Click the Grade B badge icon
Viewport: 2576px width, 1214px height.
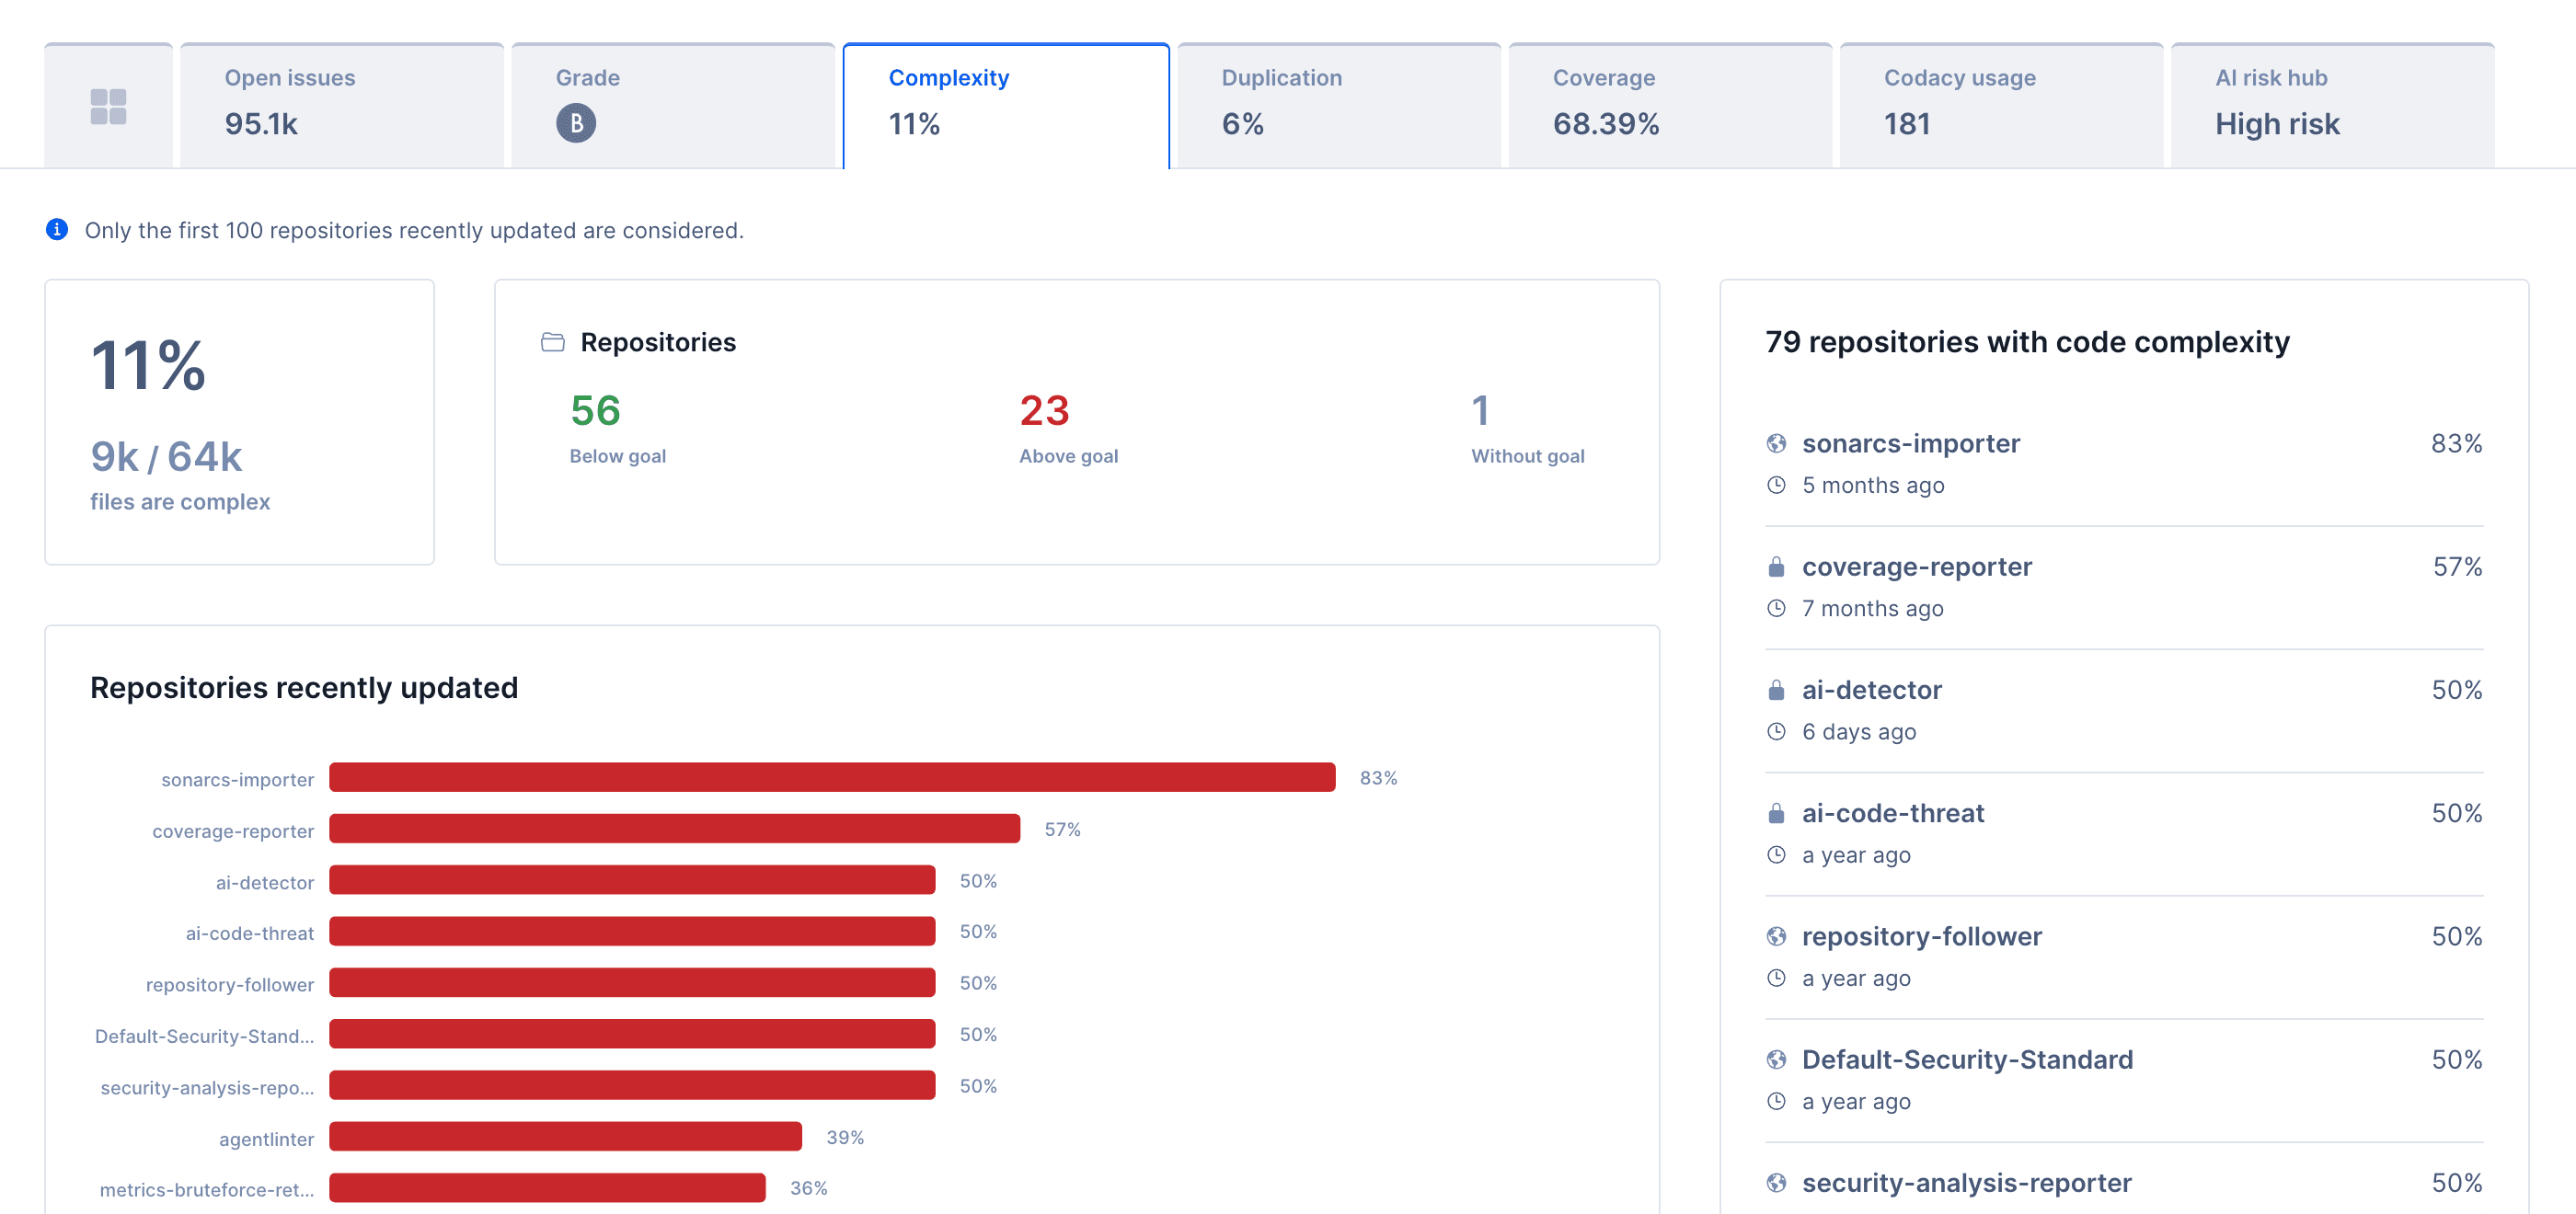(575, 124)
